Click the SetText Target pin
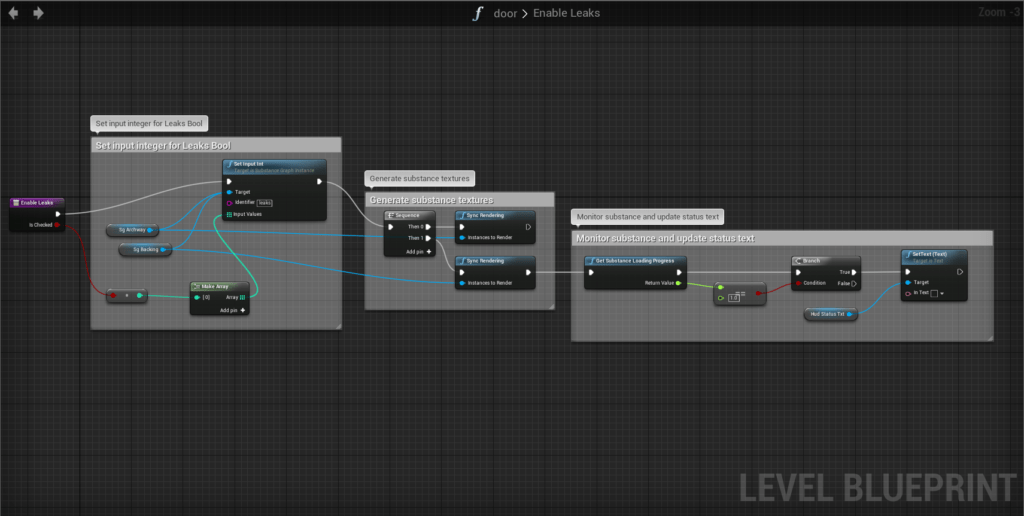Image resolution: width=1024 pixels, height=516 pixels. pyautogui.click(x=908, y=282)
